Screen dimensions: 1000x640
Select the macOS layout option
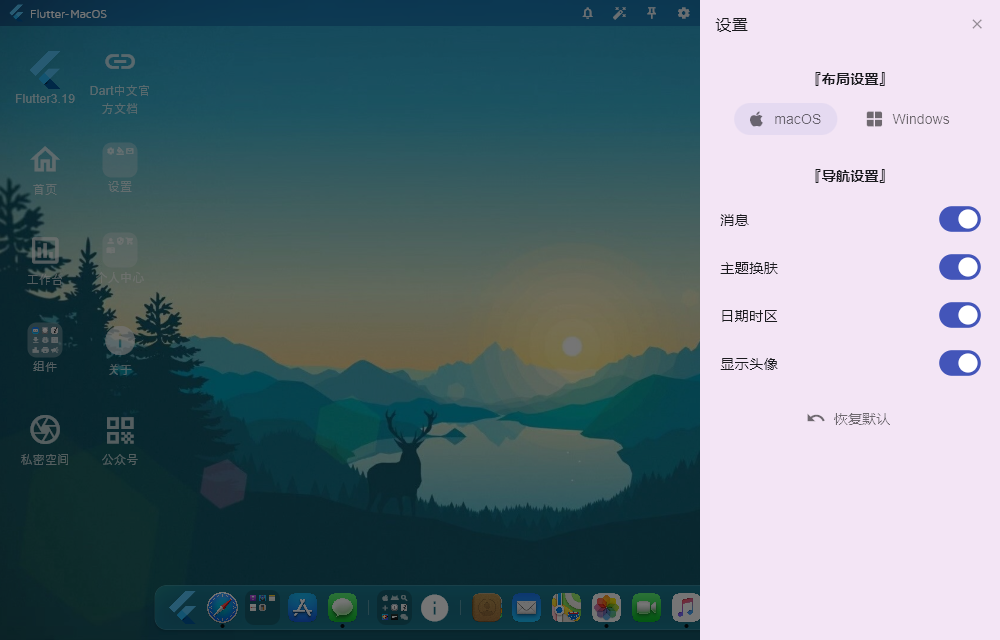pos(786,119)
